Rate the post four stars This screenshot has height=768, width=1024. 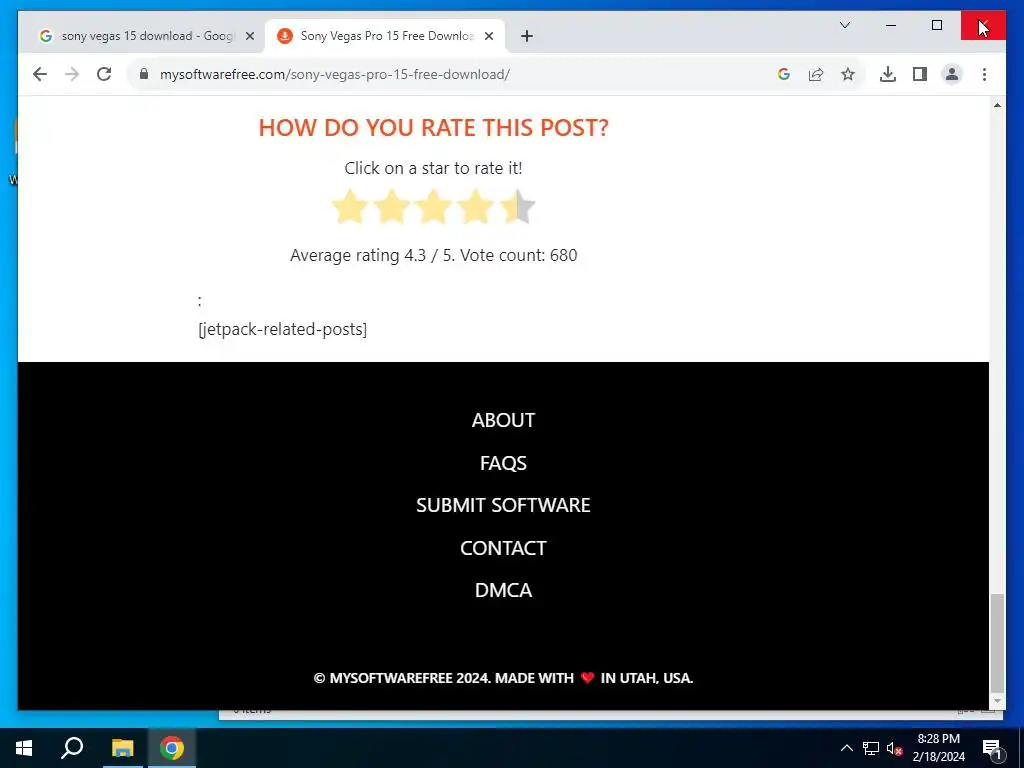(x=475, y=207)
